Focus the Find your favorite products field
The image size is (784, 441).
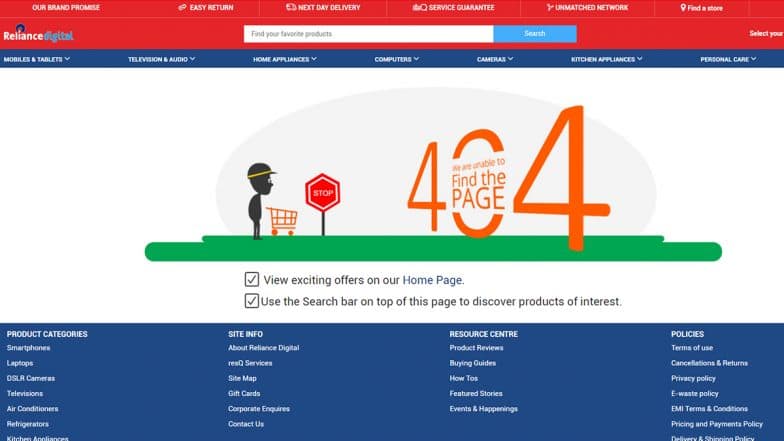coord(368,34)
